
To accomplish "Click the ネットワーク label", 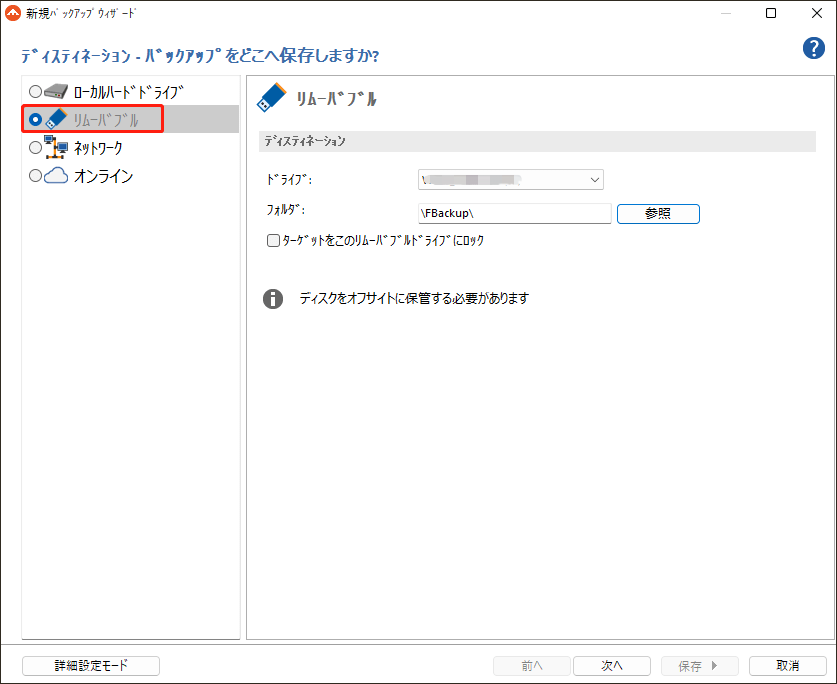I will point(98,148).
